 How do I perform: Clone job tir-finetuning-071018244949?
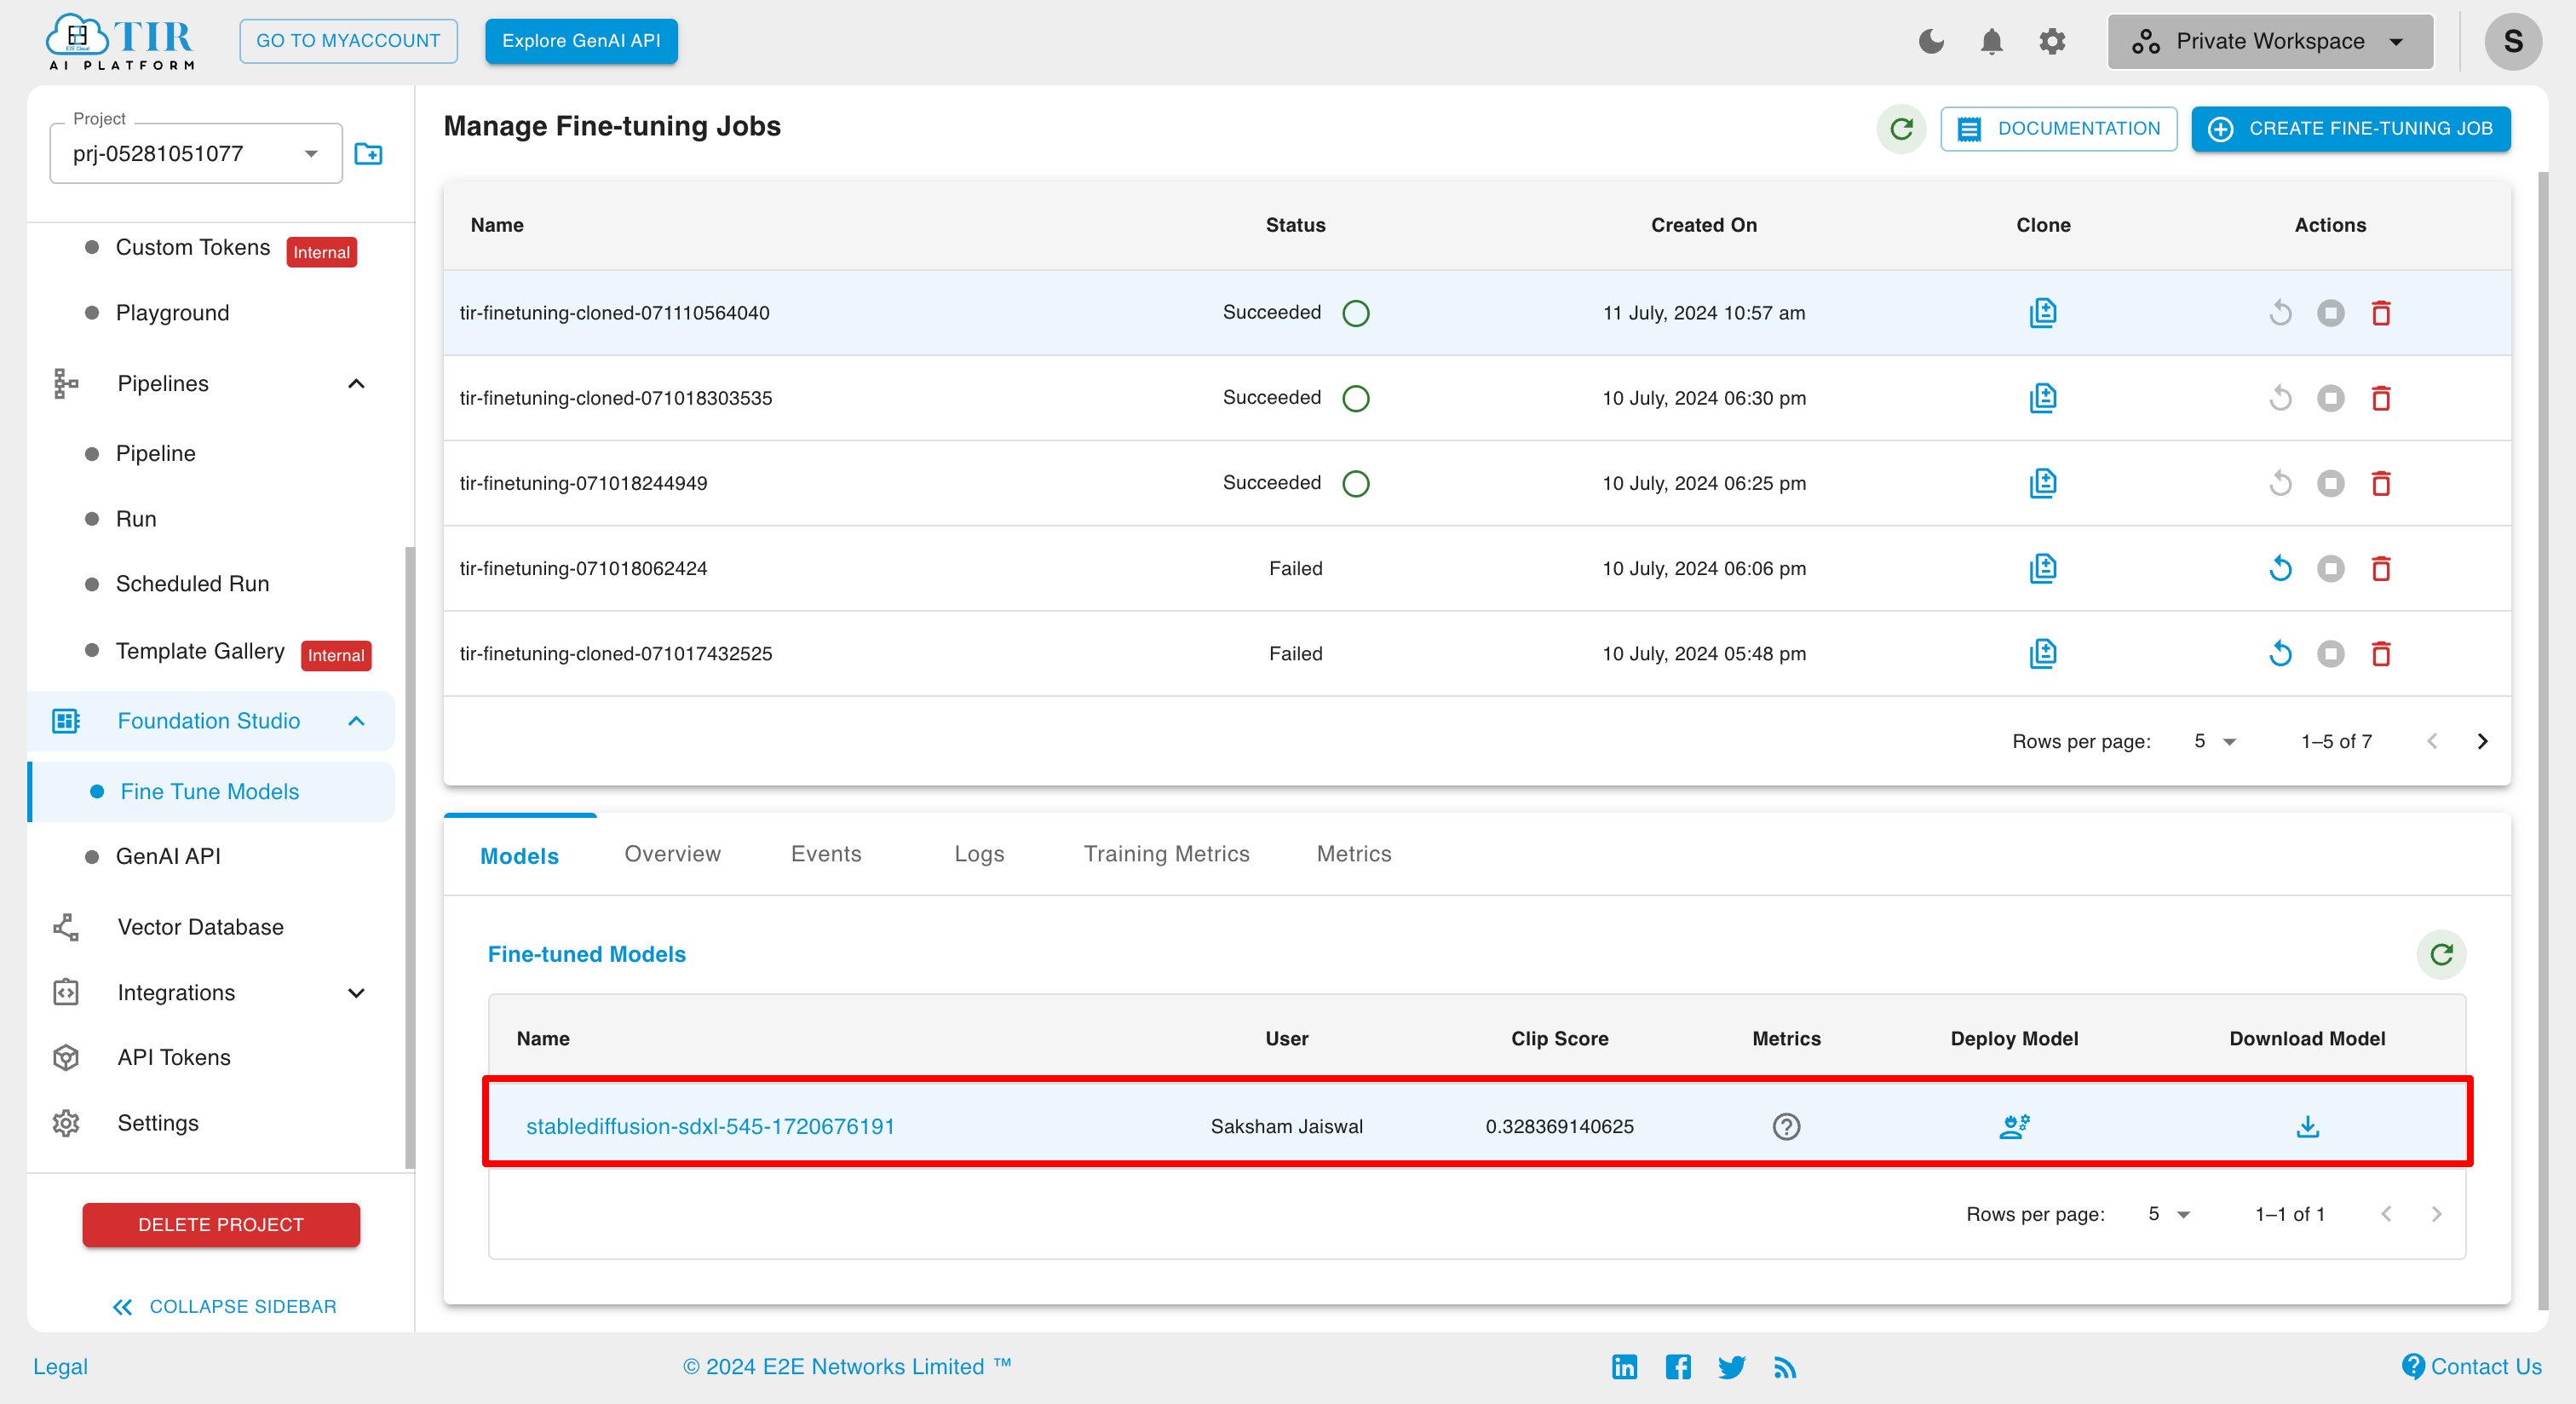[x=2043, y=483]
